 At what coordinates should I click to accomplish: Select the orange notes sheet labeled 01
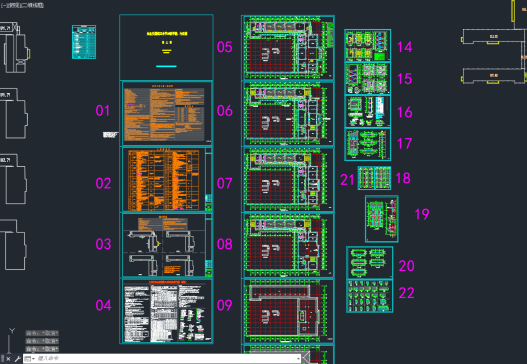[167, 113]
